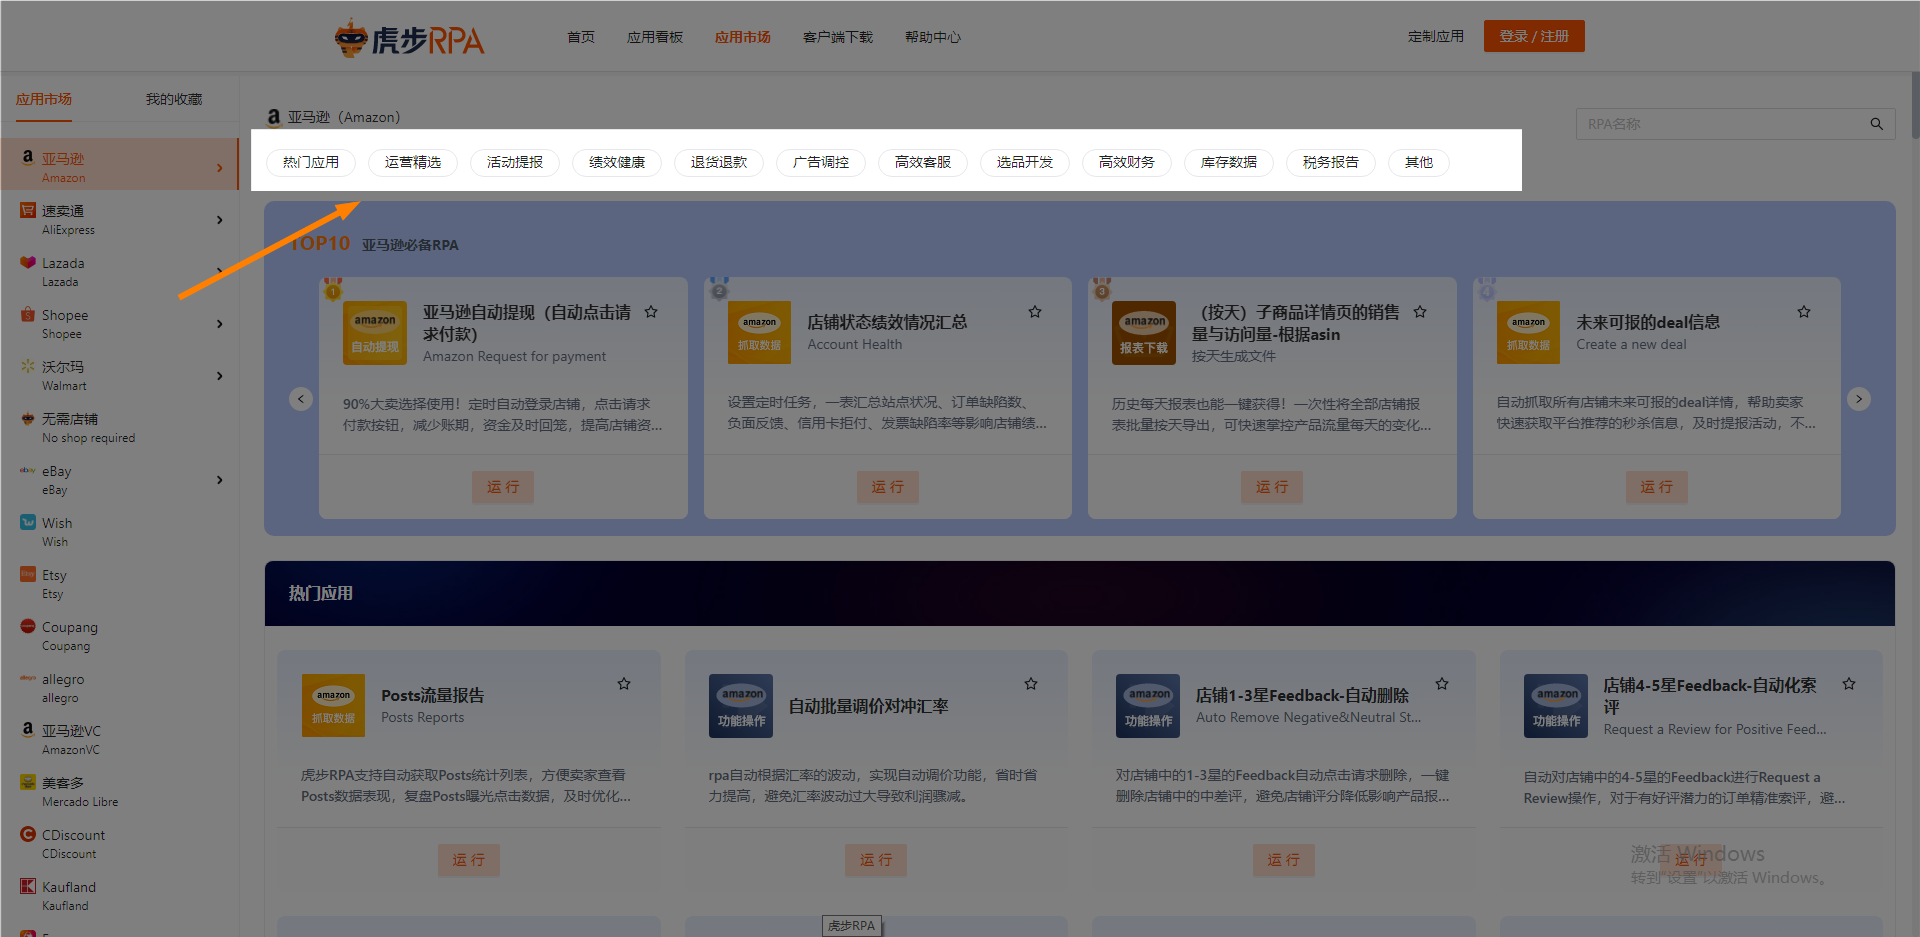The height and width of the screenshot is (937, 1920).
Task: Open the allegro sidebar item
Action: coord(120,688)
